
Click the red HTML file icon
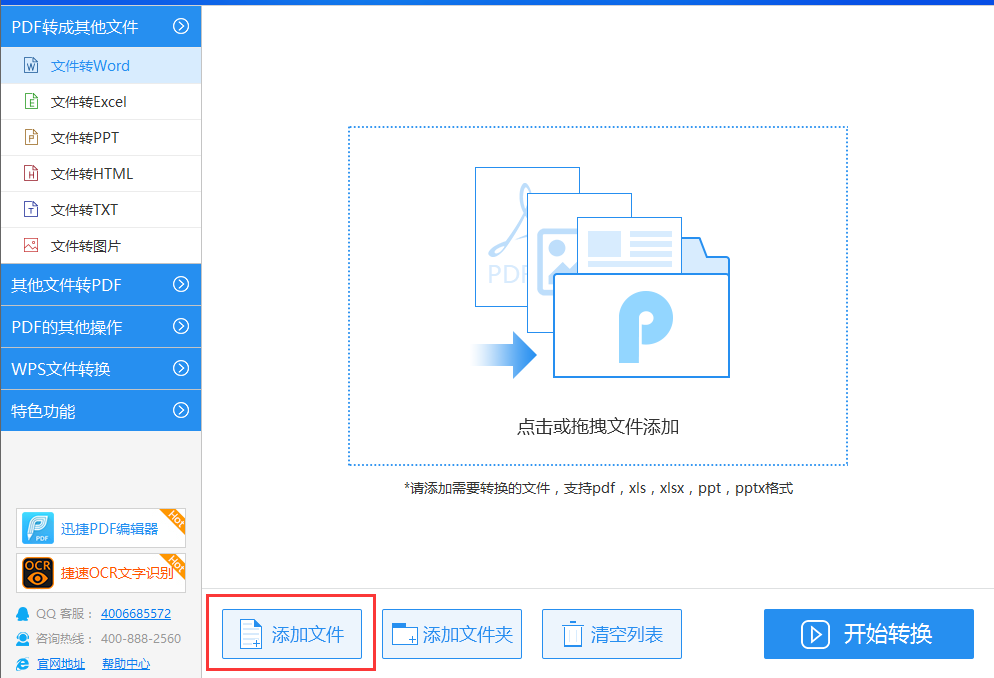(x=31, y=173)
